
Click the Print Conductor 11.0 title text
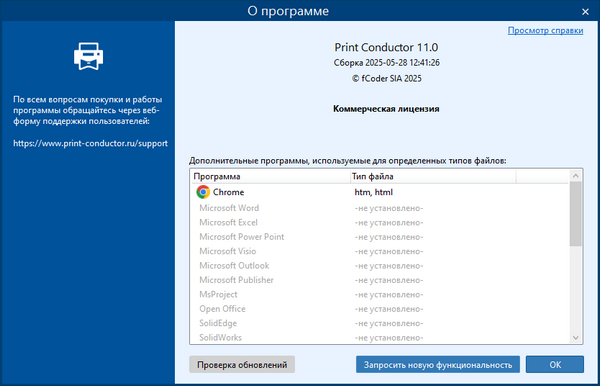pos(386,47)
